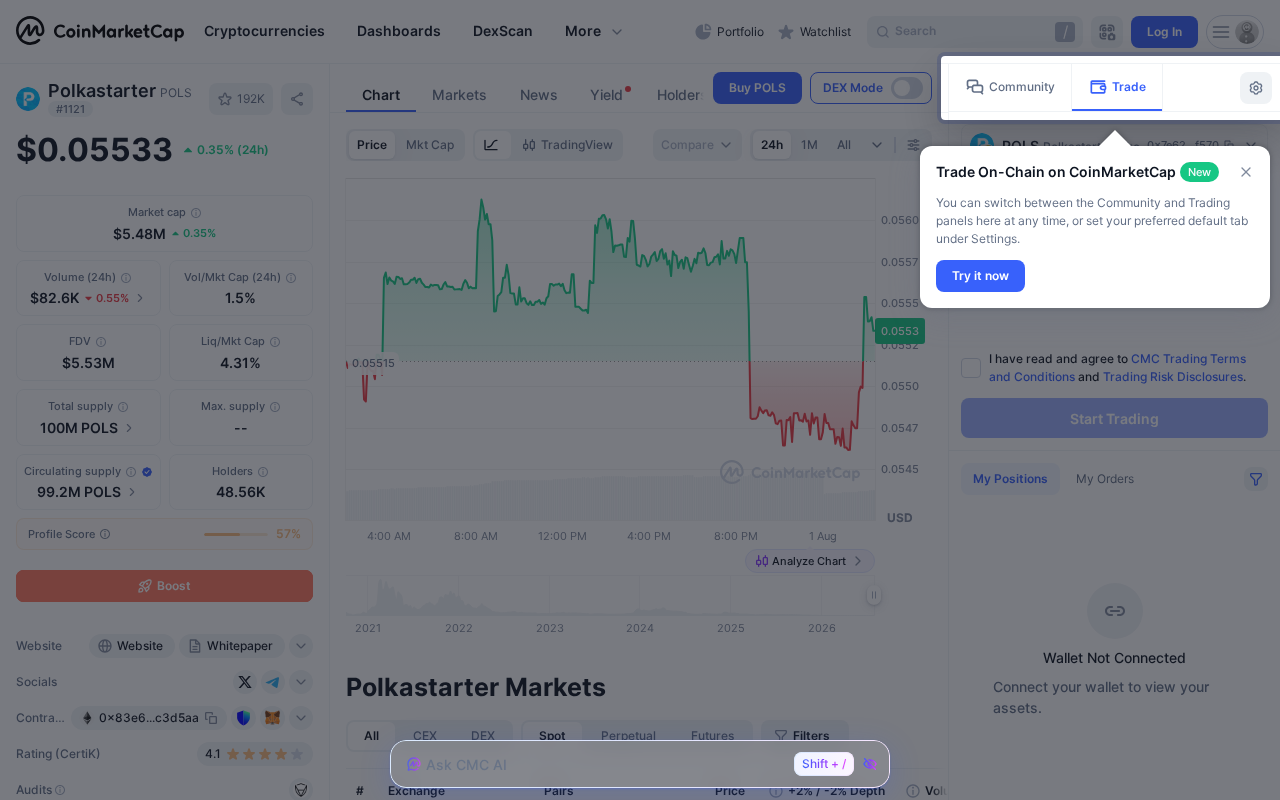Expand the Contracts chevron
The width and height of the screenshot is (1280, 800).
click(x=301, y=718)
